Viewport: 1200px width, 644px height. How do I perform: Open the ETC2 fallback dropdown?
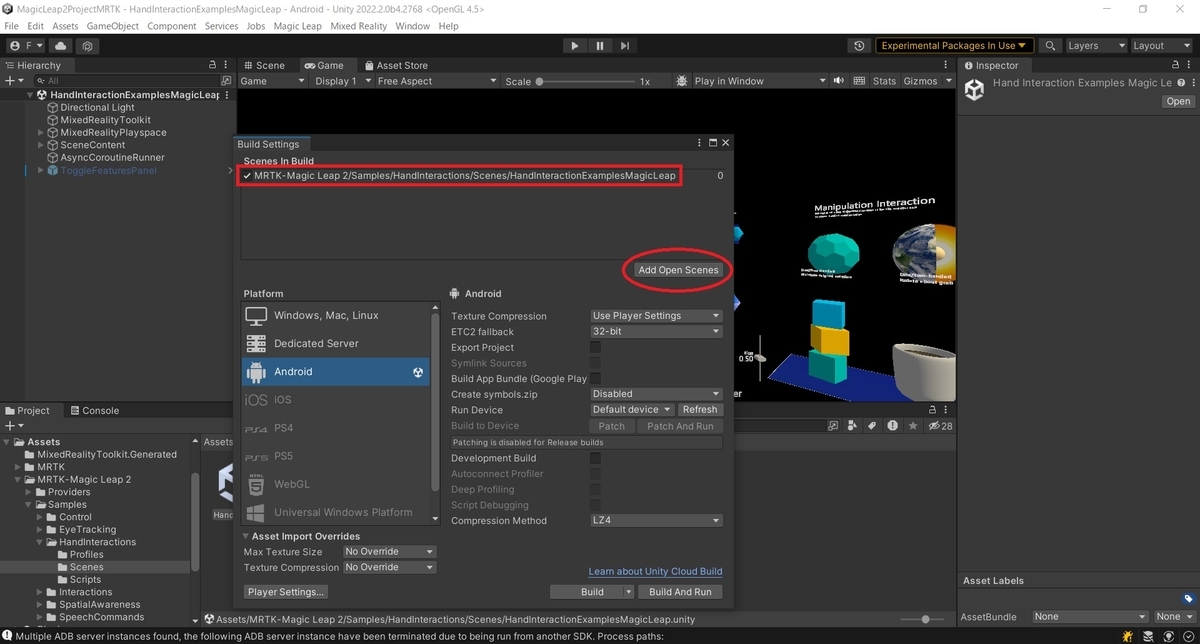coord(656,332)
